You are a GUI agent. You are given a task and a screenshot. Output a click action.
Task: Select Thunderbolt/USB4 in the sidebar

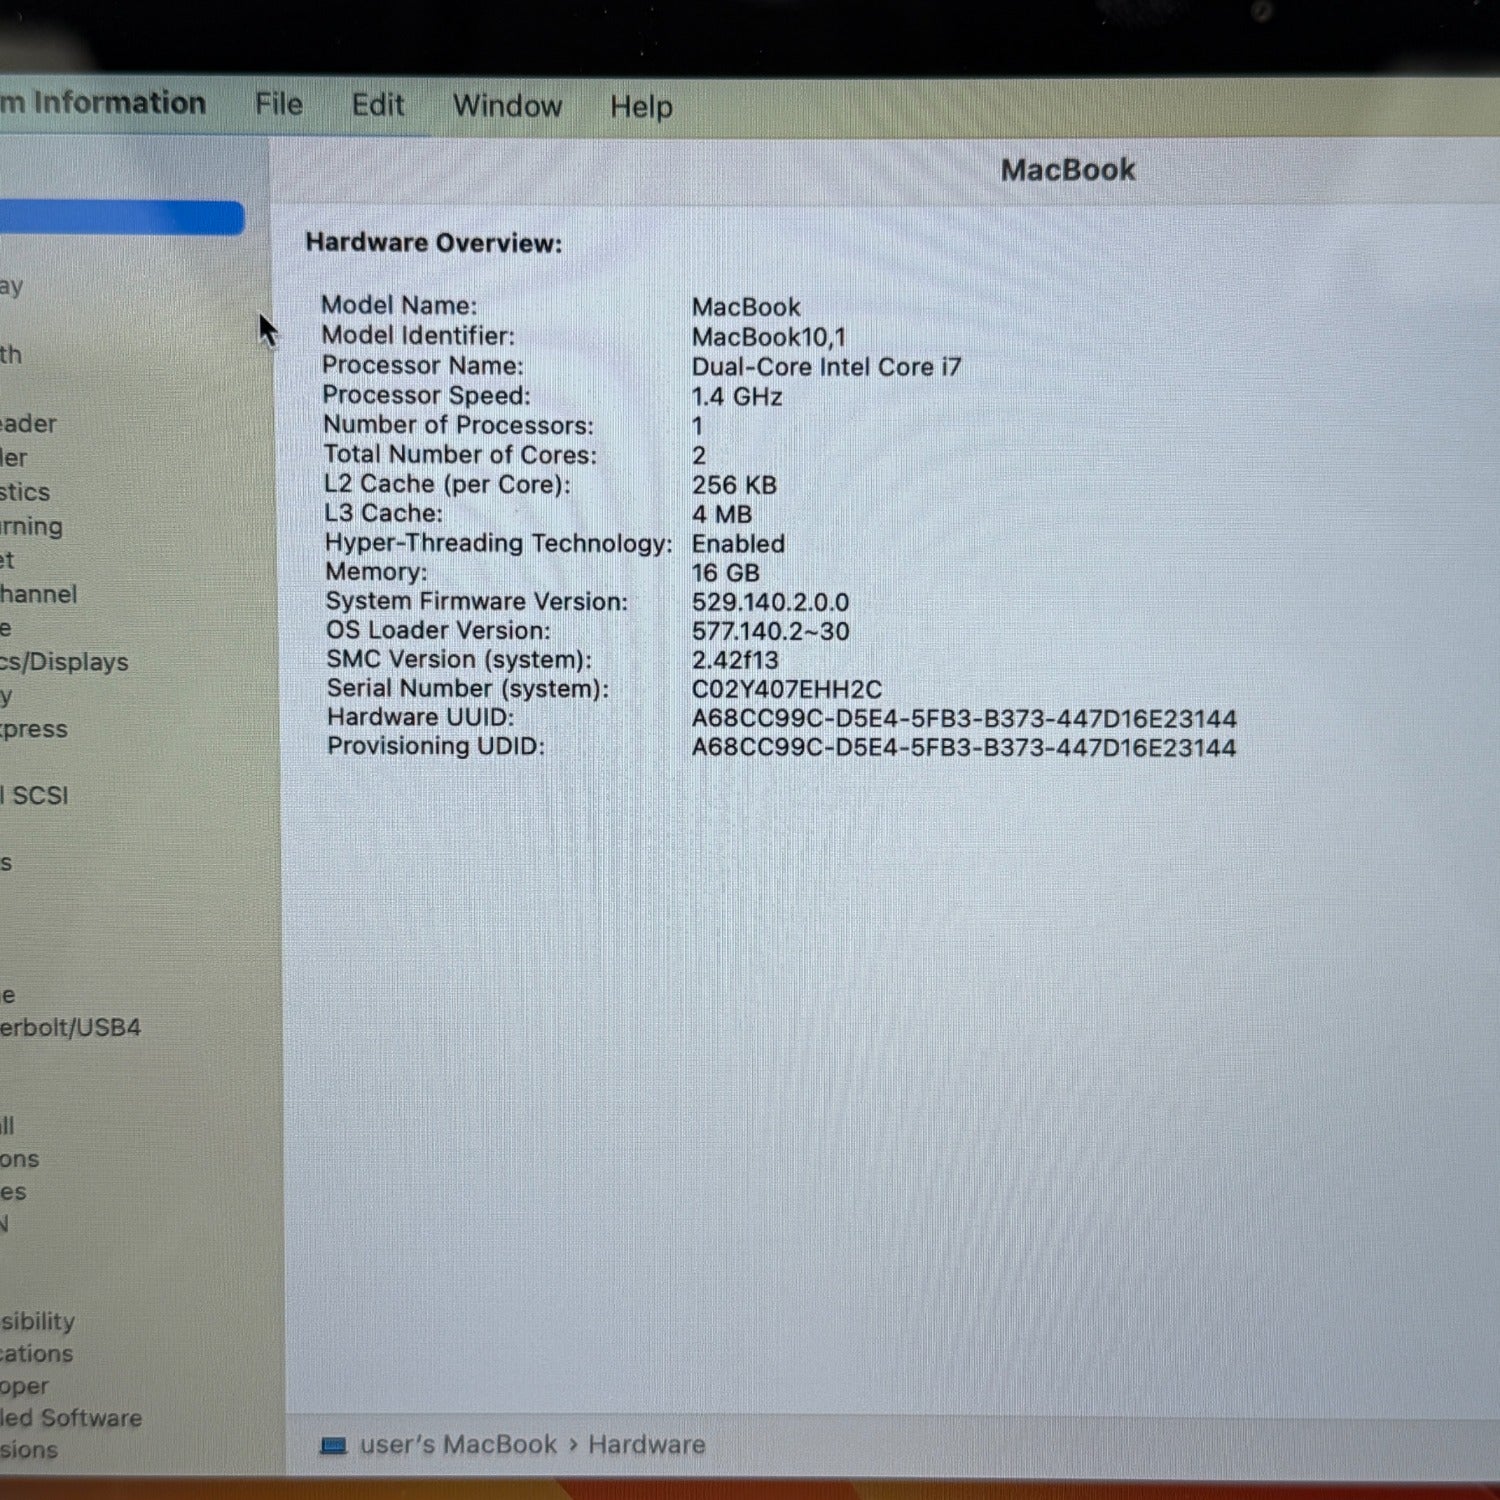(70, 1028)
